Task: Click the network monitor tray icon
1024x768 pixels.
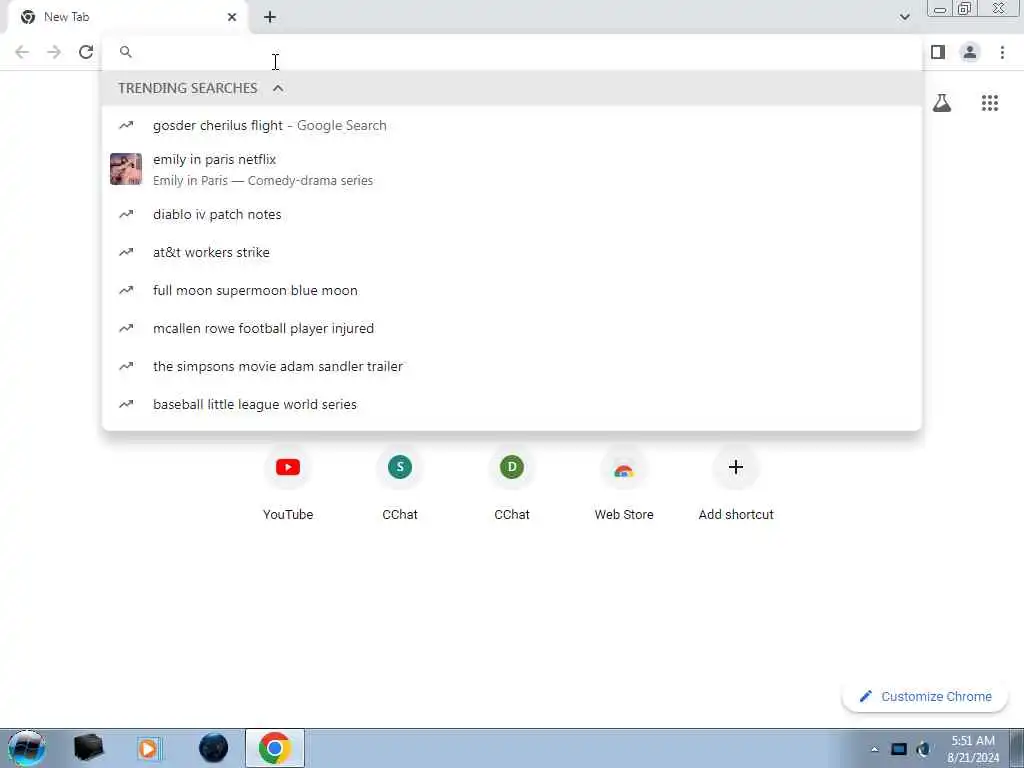Action: tap(899, 749)
